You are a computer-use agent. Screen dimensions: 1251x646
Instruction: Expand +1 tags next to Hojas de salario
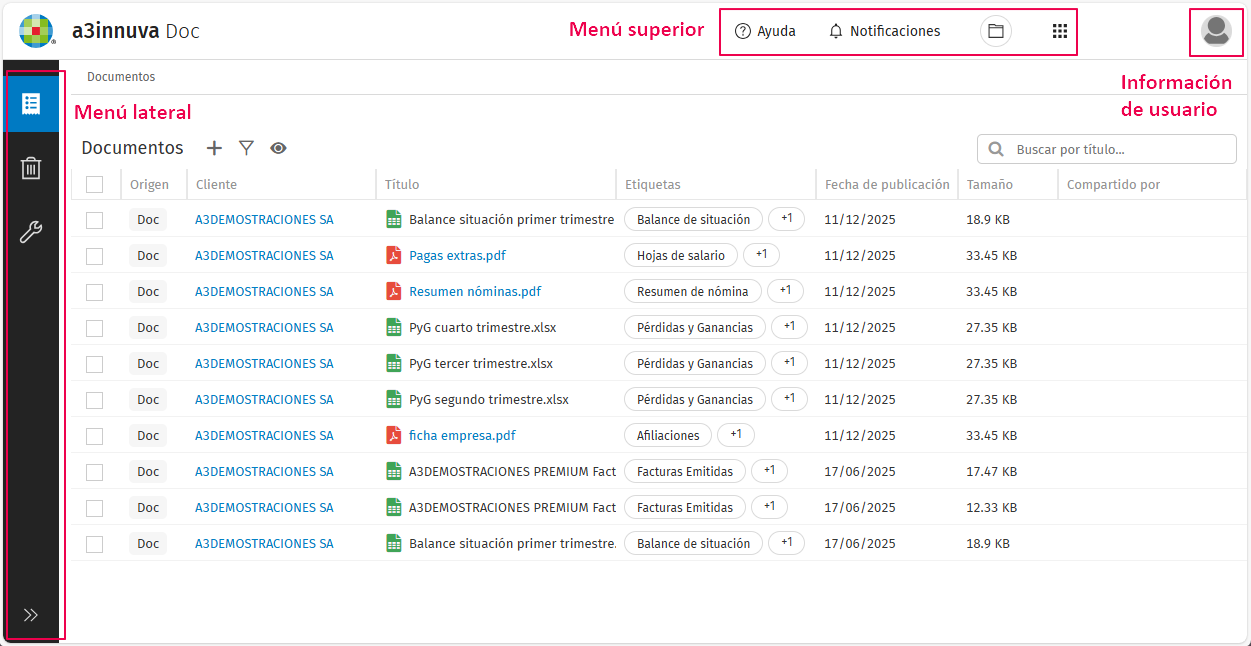pos(761,255)
